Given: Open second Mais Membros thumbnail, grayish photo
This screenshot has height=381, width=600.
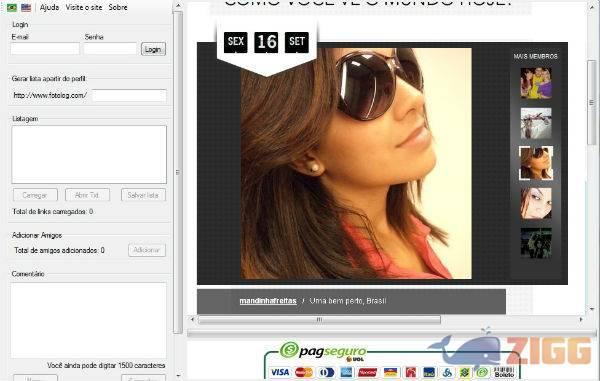Looking at the screenshot, I should [536, 123].
